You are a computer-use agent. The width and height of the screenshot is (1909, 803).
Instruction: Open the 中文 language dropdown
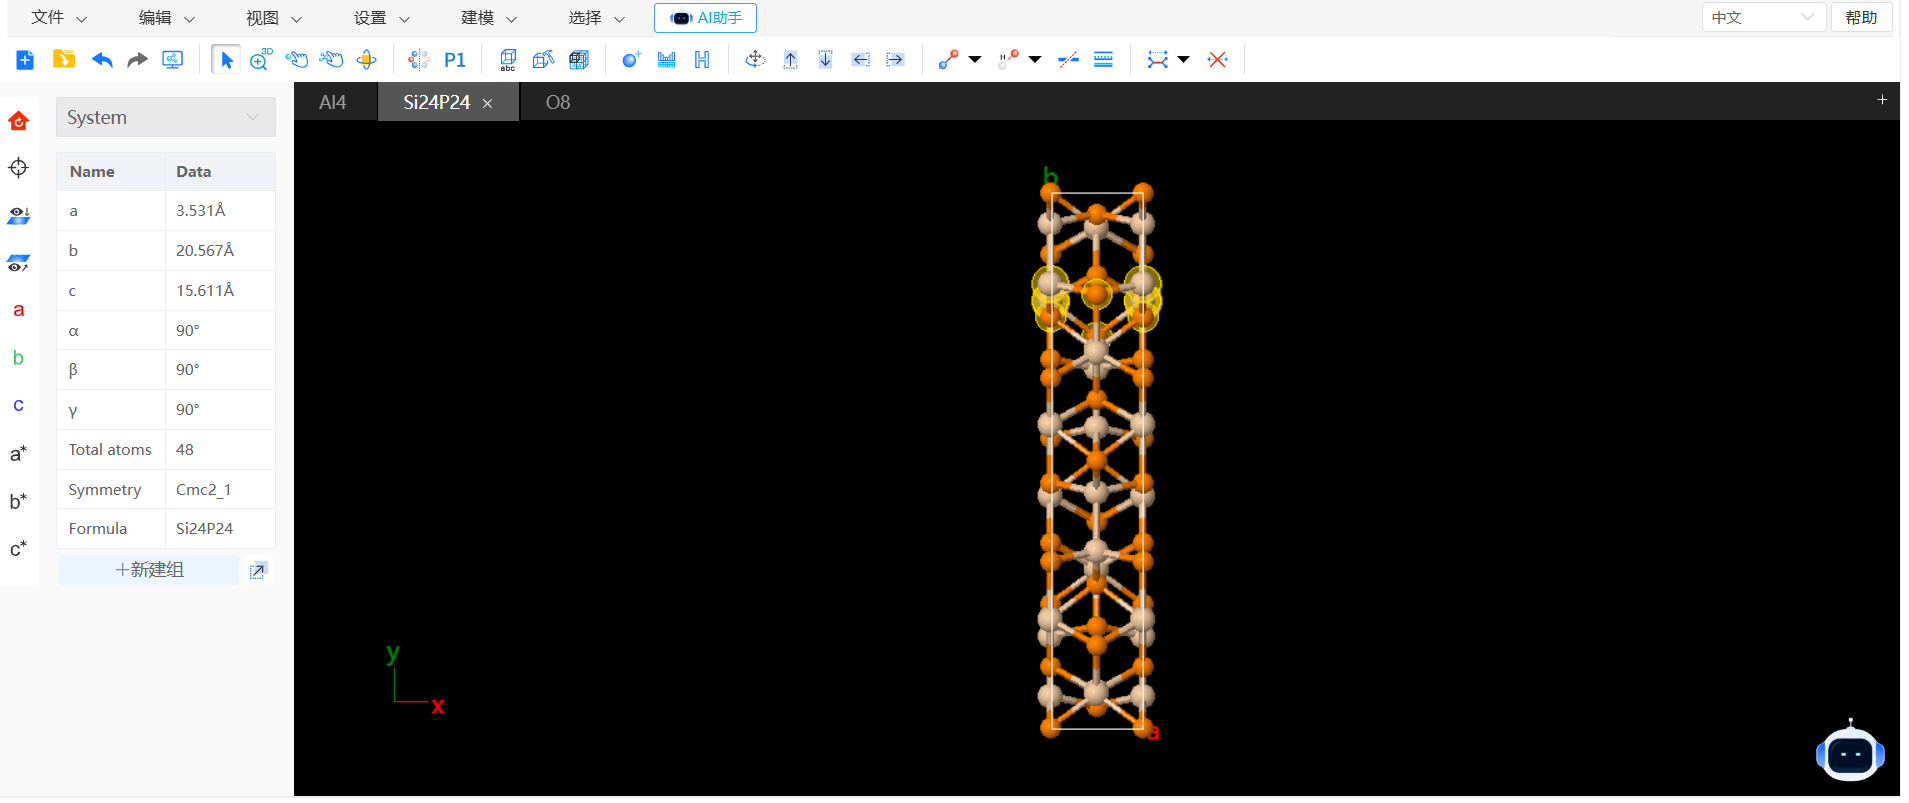[1763, 17]
